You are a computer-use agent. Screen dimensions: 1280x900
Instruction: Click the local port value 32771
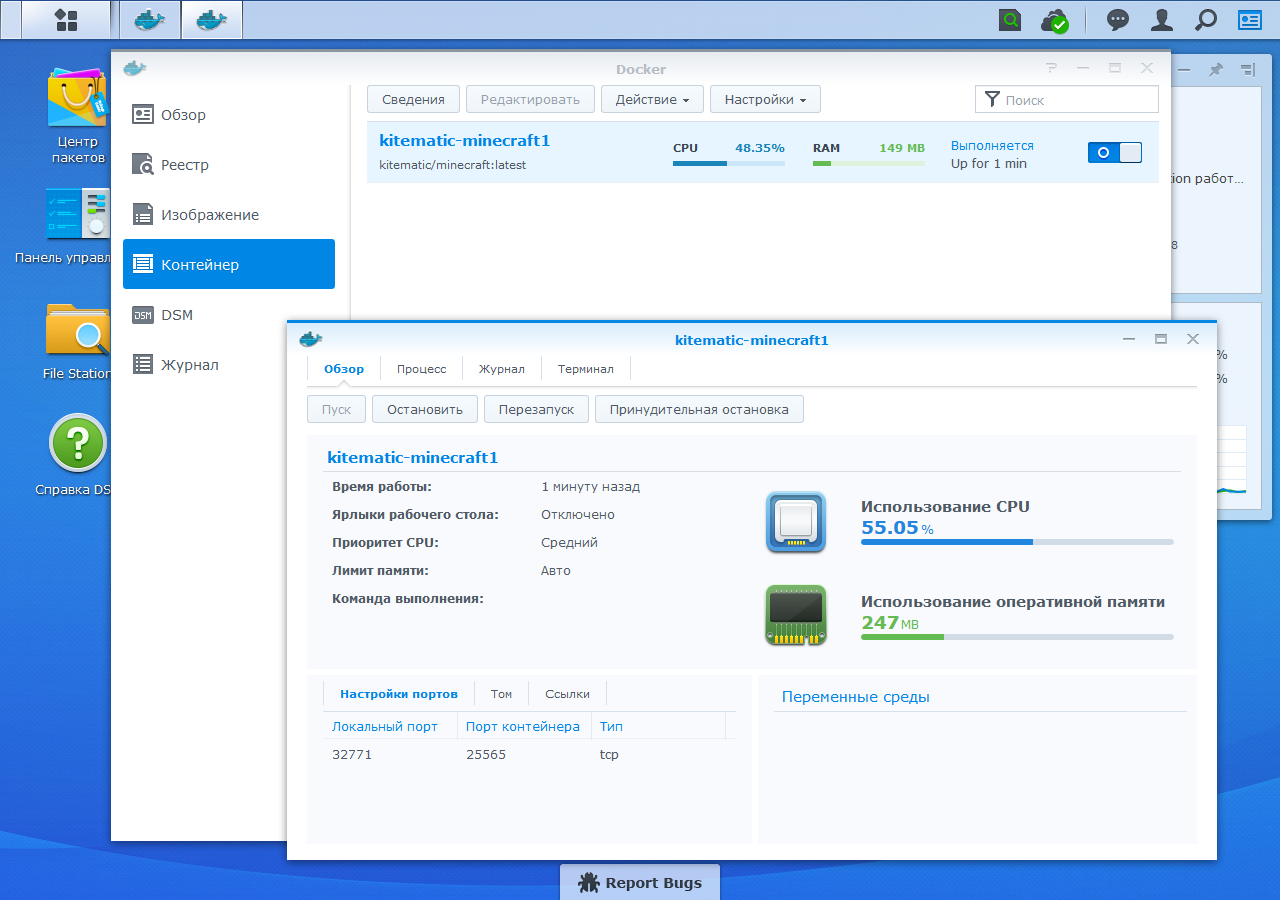[352, 754]
